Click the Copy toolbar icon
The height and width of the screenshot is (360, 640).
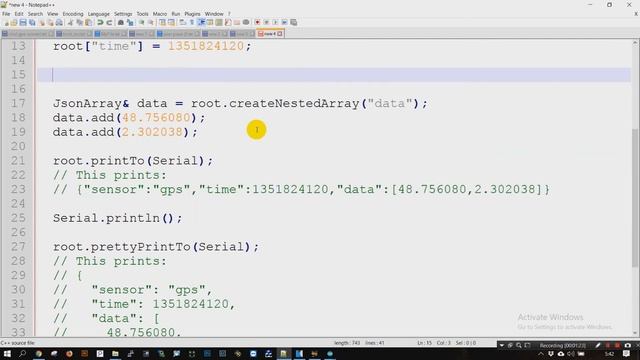pos(80,22)
